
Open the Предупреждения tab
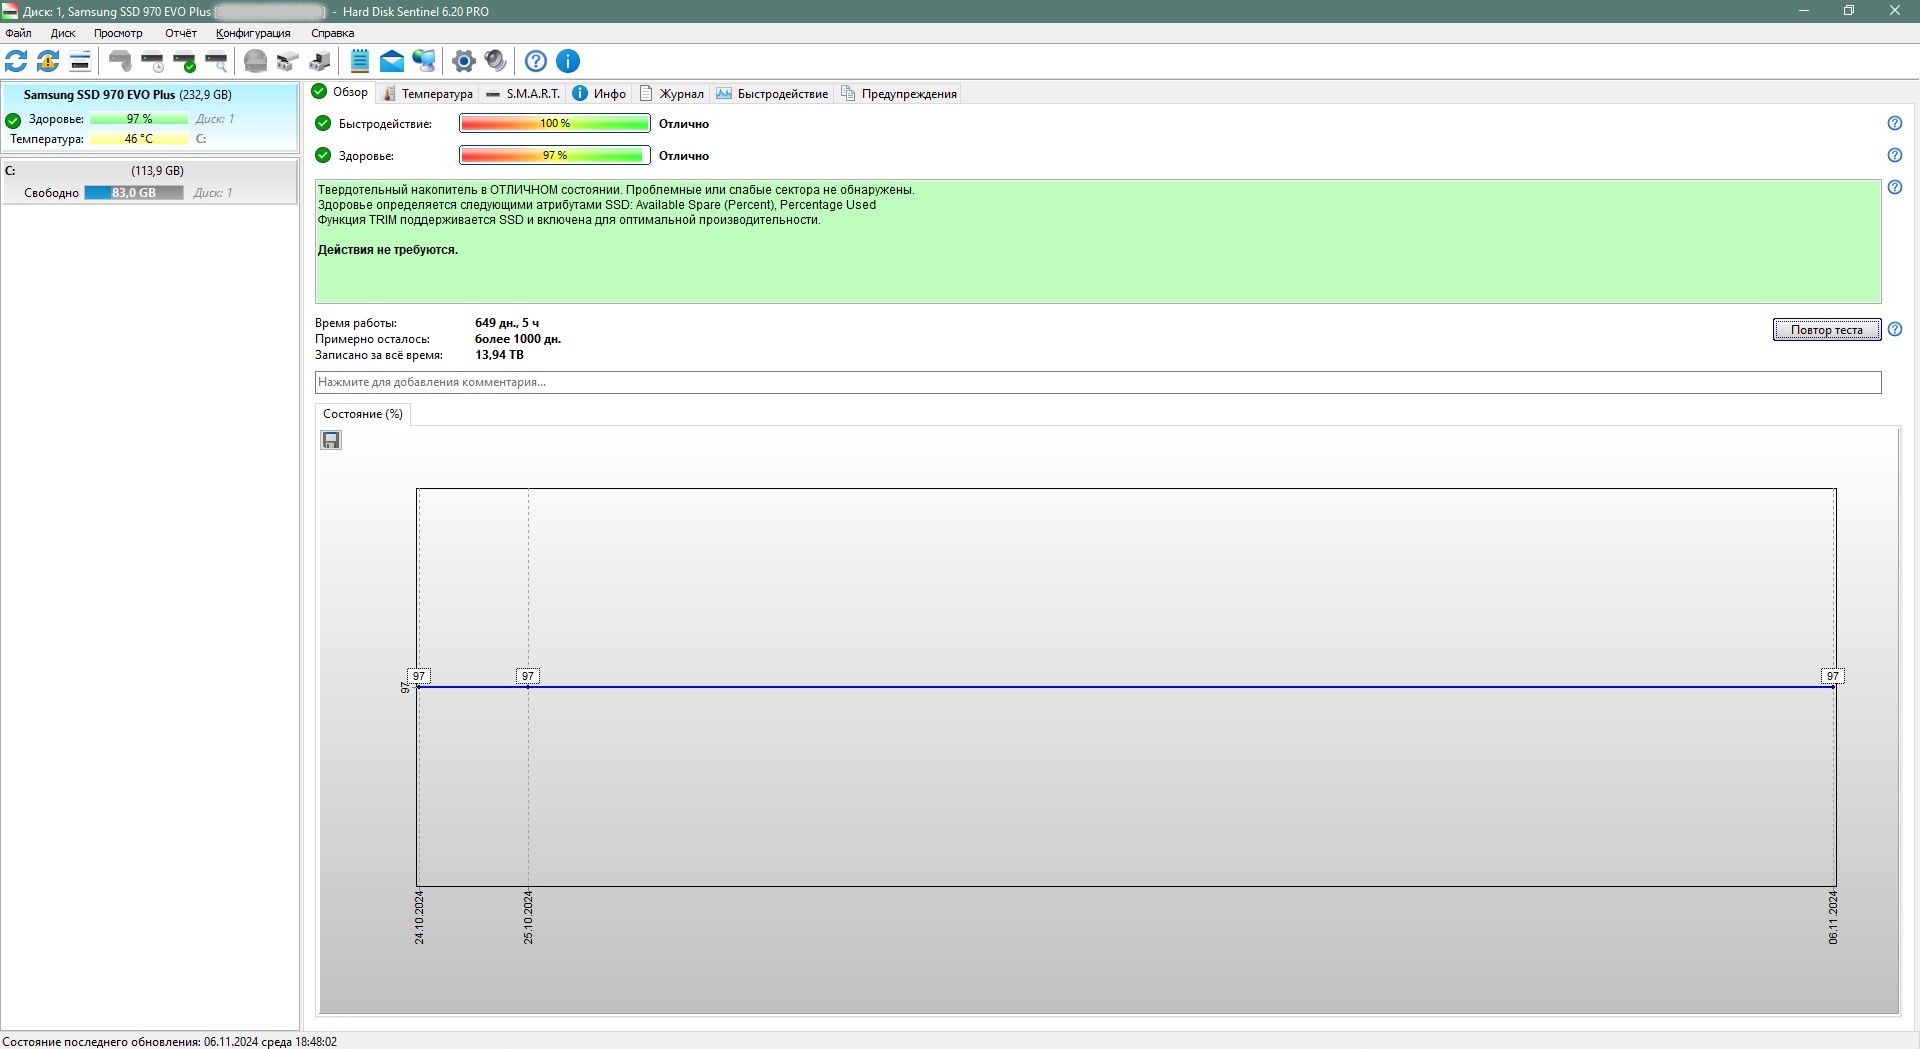click(x=899, y=94)
